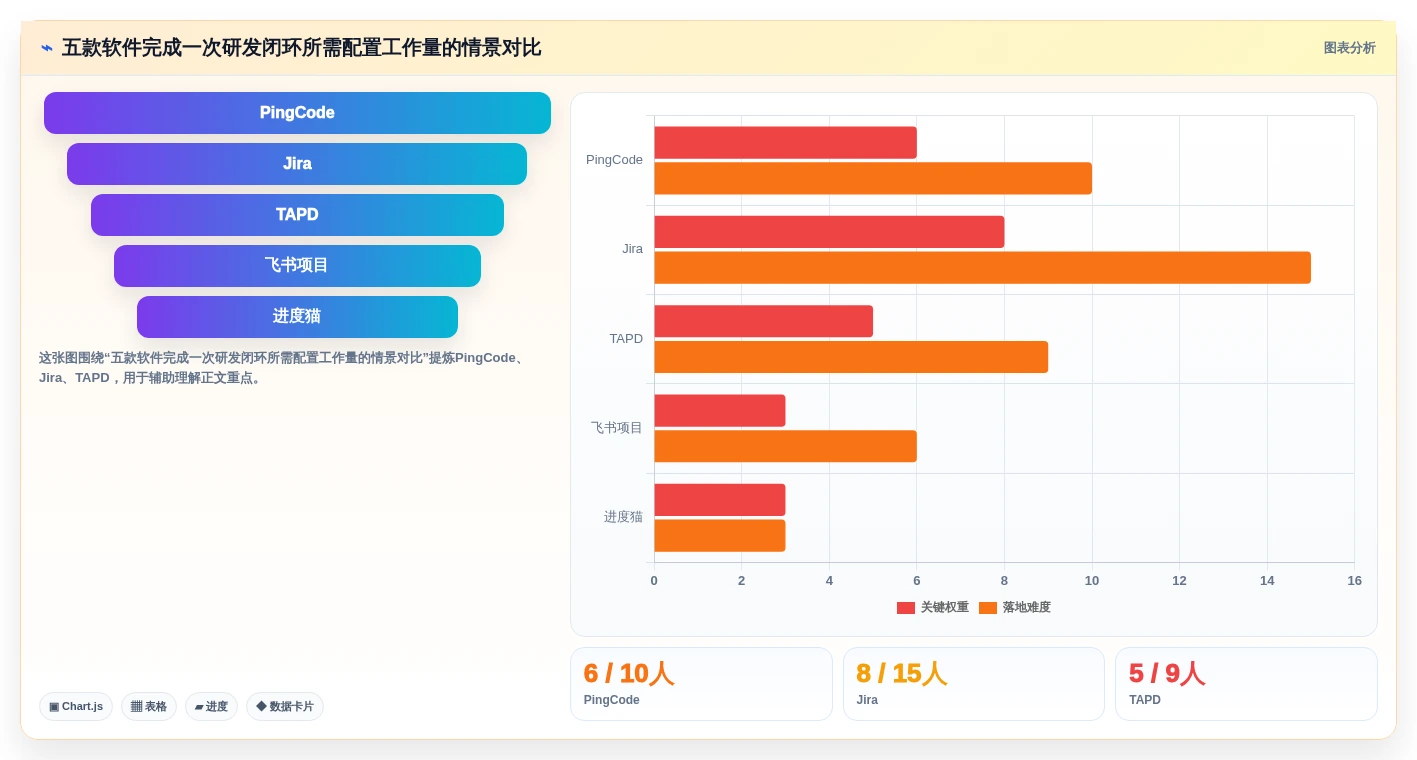Select the PingCode funnel bar

point(297,113)
